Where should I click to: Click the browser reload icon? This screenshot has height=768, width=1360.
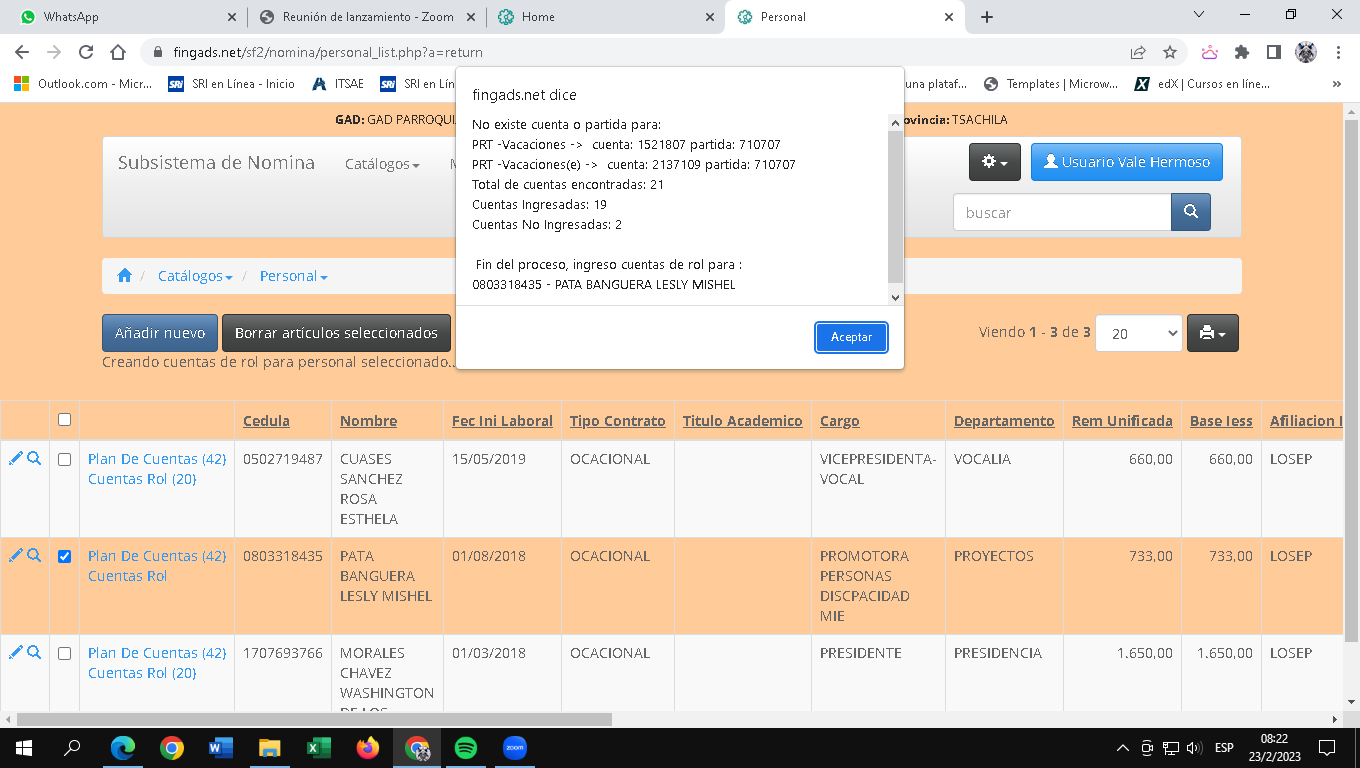86,52
